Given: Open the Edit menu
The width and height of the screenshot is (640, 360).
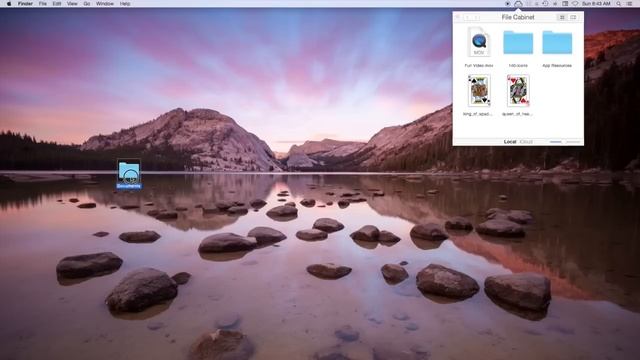Looking at the screenshot, I should click(57, 4).
